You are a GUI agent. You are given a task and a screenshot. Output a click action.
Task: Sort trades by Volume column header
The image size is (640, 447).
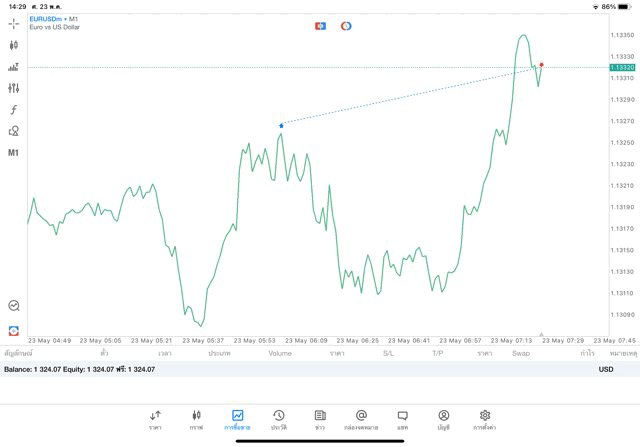click(280, 353)
